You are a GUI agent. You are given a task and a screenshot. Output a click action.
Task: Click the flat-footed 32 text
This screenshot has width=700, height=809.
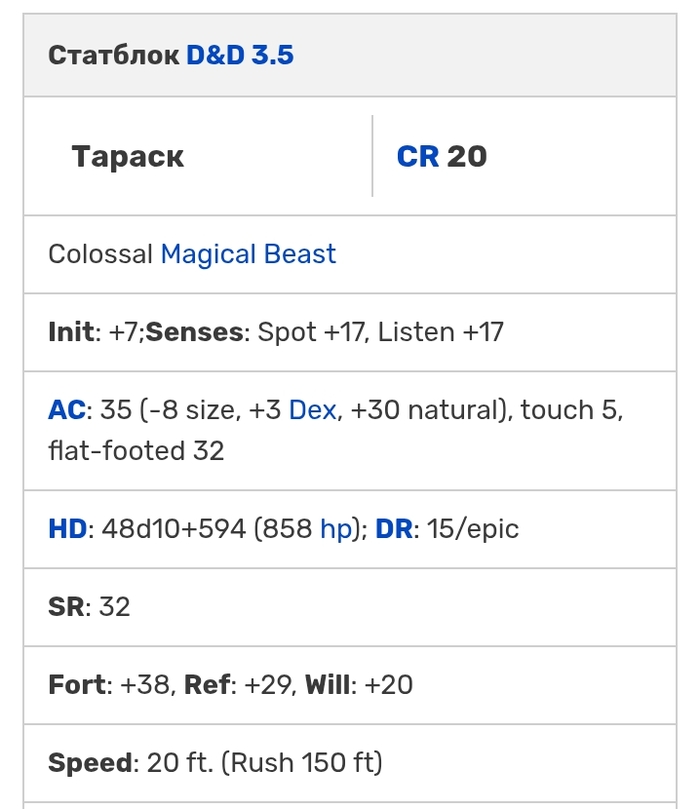coord(136,451)
